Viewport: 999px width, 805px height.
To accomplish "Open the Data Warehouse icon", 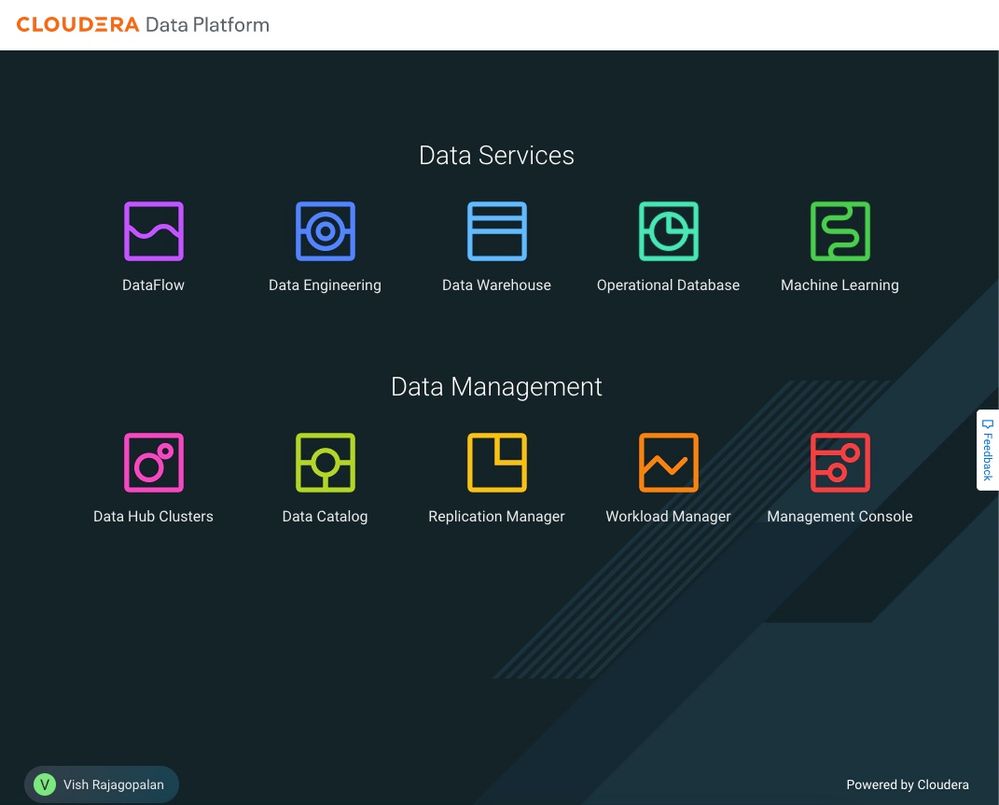I will (497, 231).
